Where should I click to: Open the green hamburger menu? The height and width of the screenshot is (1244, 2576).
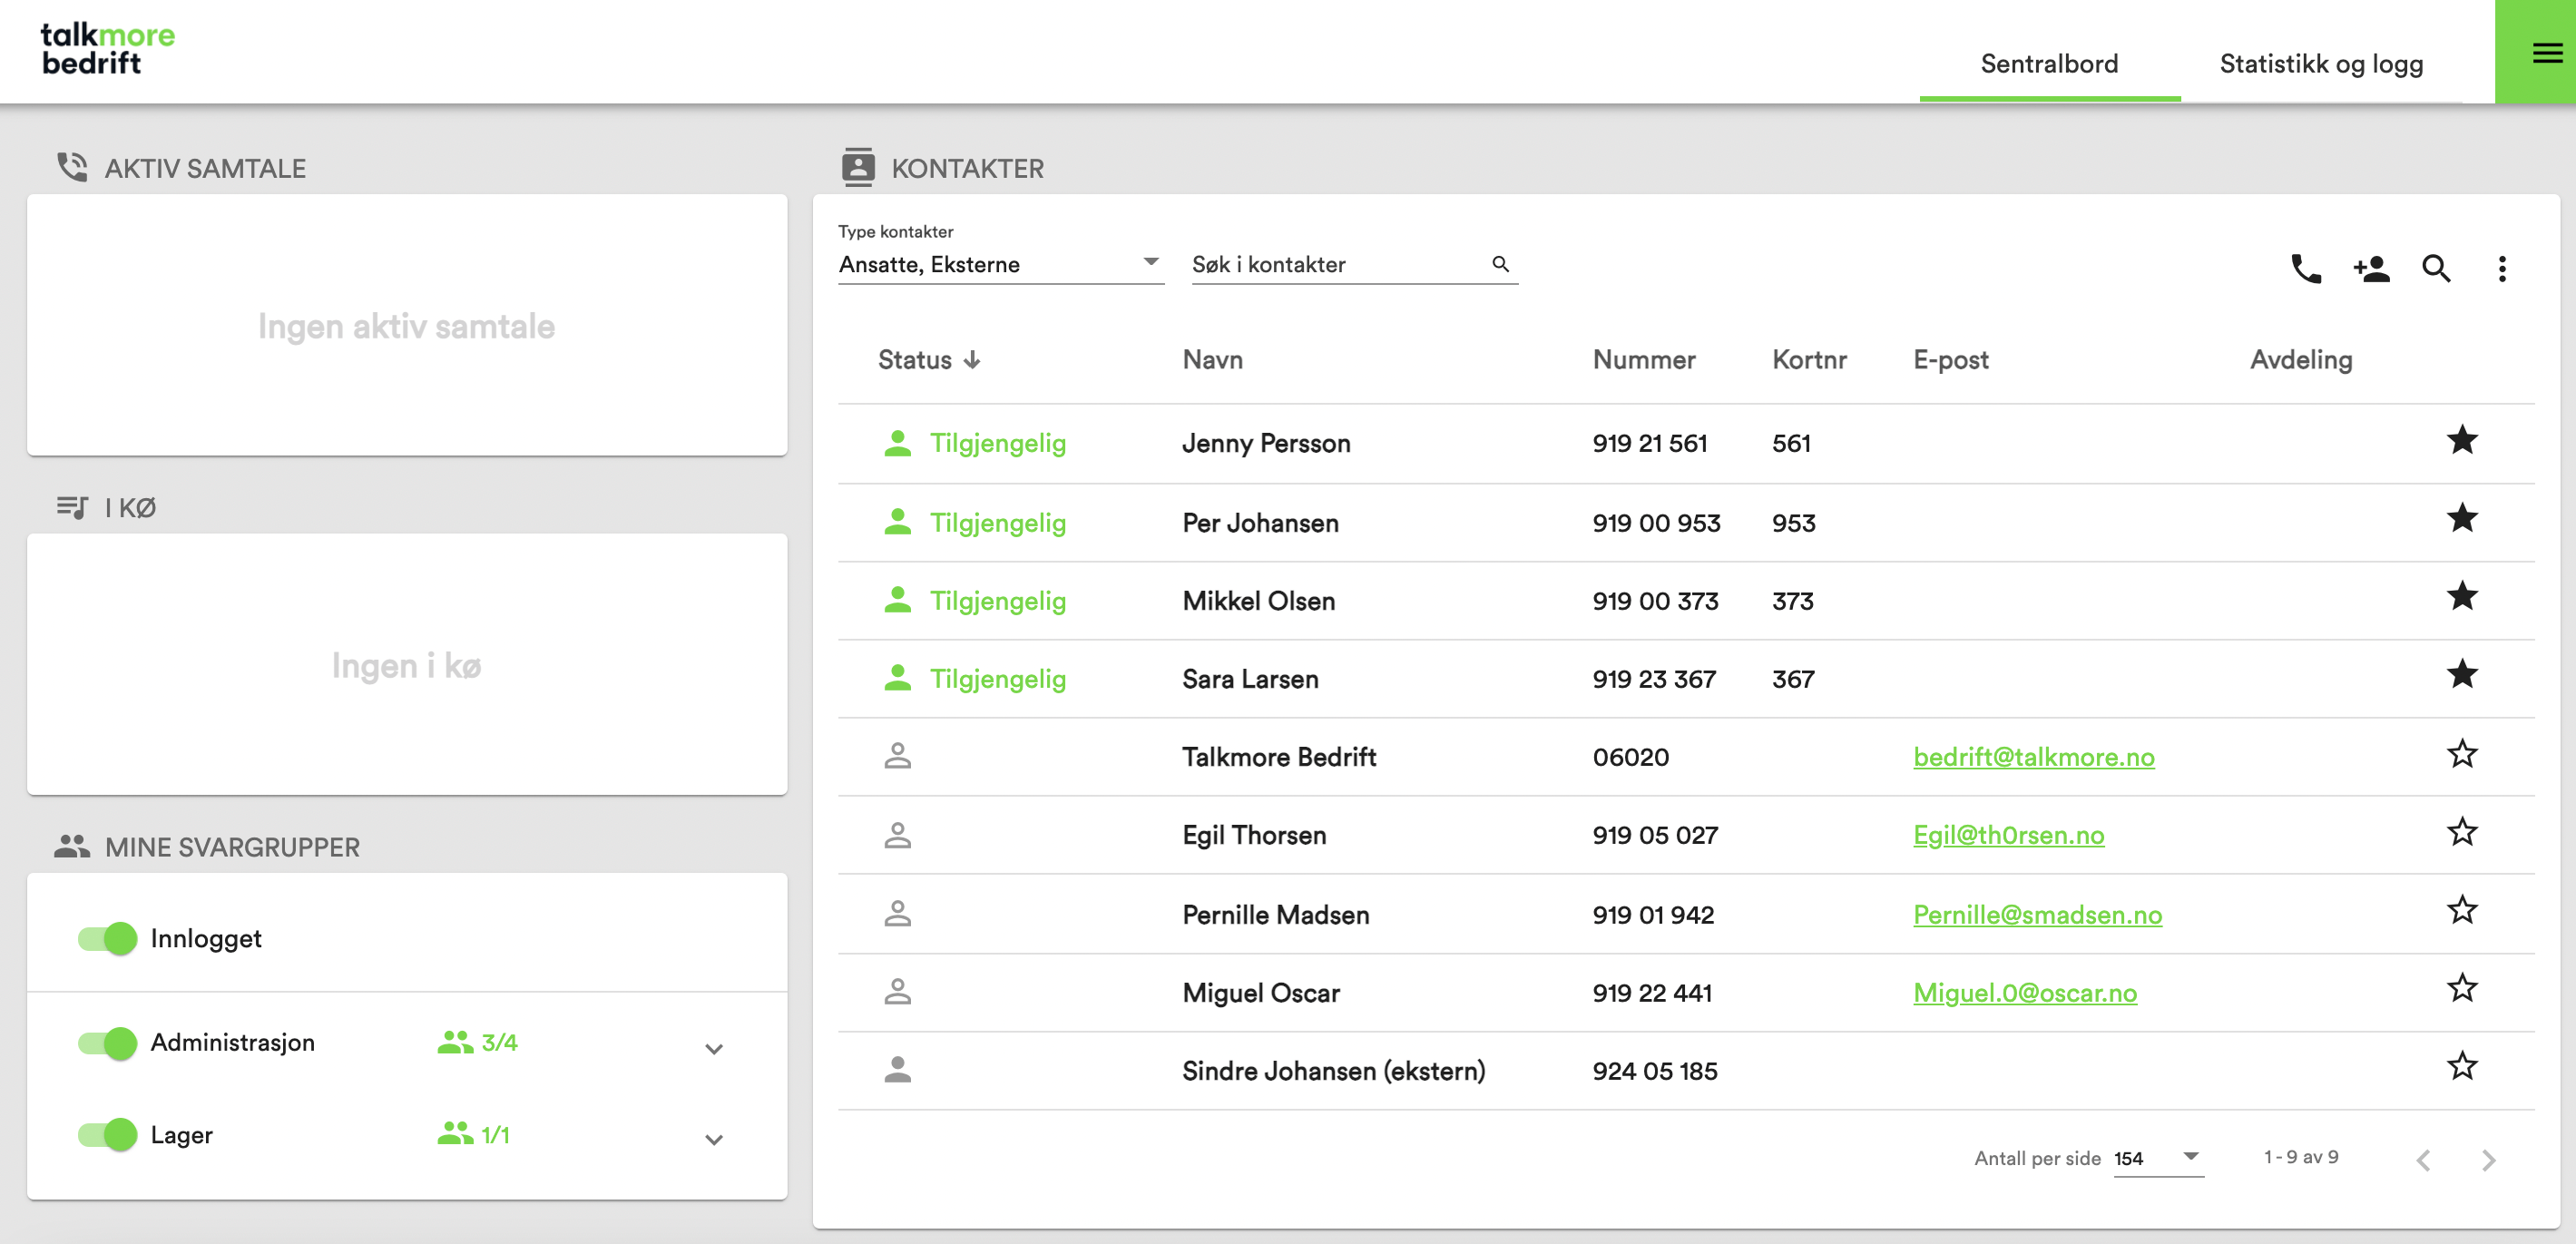2546,52
